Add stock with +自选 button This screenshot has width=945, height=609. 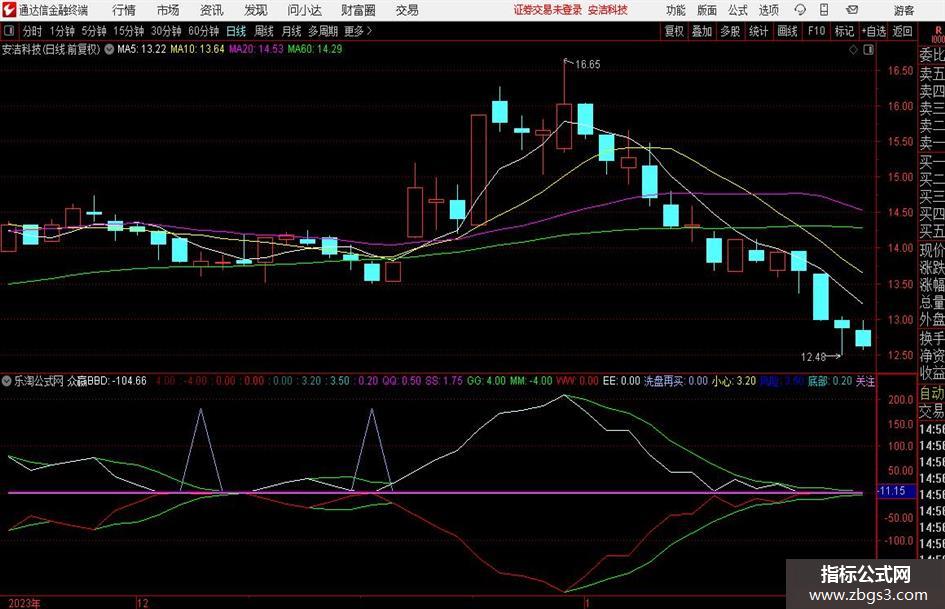pos(874,31)
